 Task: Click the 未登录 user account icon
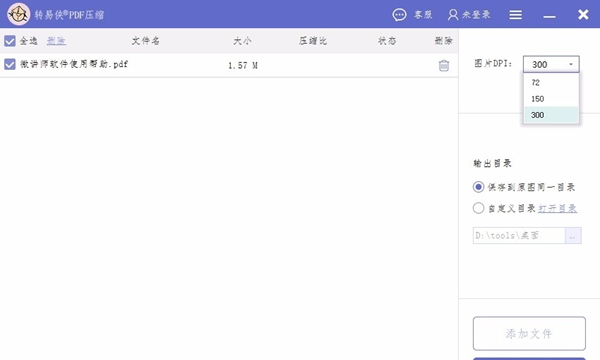coord(453,15)
